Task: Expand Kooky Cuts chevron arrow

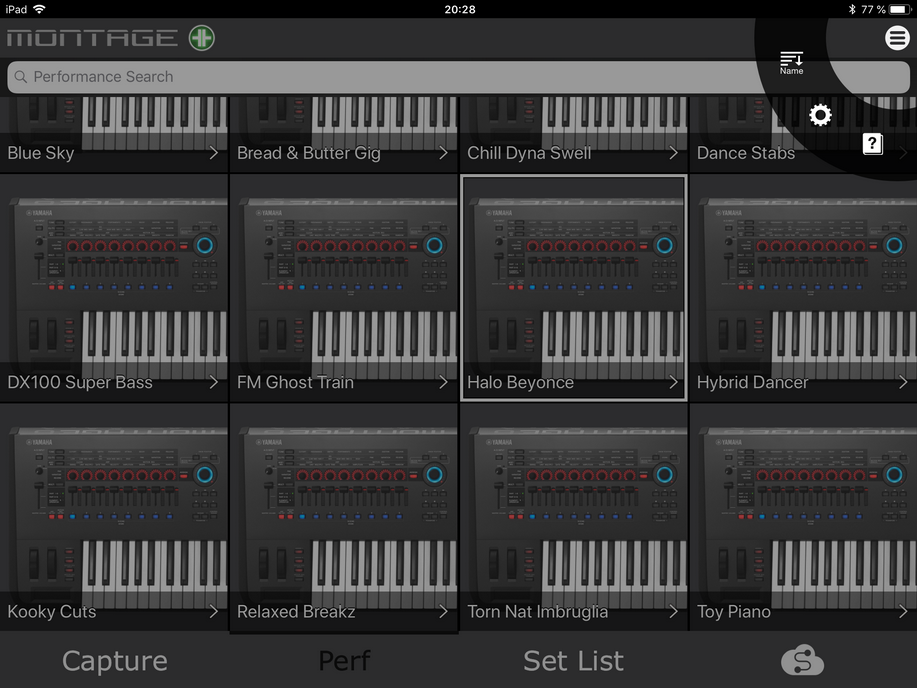Action: click(213, 611)
